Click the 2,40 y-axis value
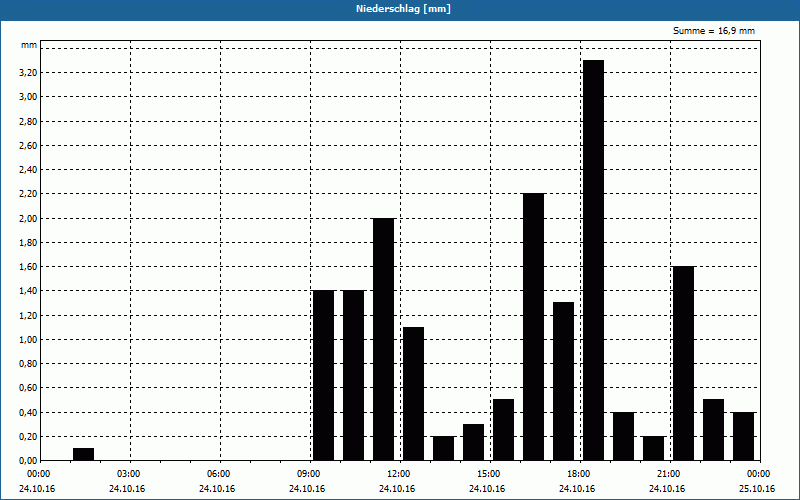The height and width of the screenshot is (500, 800). (28, 170)
